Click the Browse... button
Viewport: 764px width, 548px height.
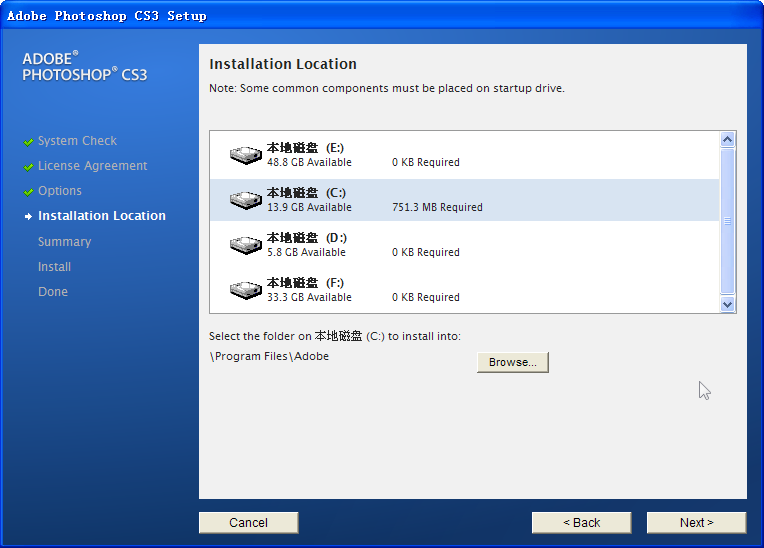[513, 362]
